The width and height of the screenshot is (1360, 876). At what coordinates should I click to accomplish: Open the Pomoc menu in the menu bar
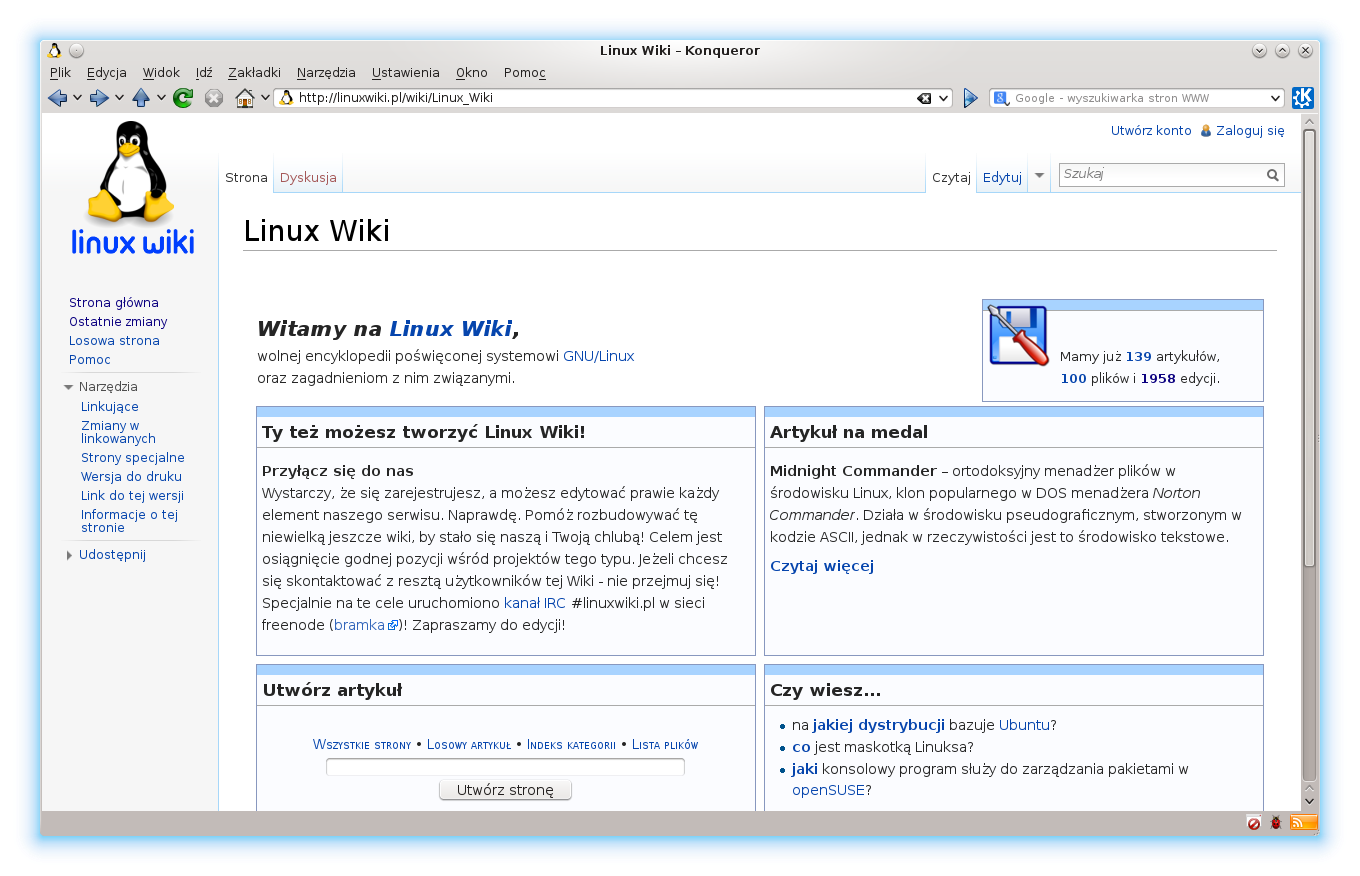pos(525,72)
